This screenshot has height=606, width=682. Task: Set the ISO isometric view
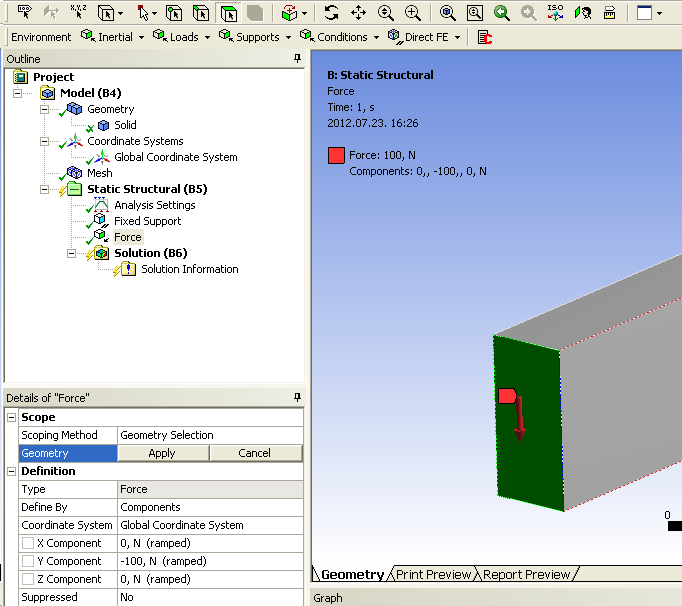555,13
